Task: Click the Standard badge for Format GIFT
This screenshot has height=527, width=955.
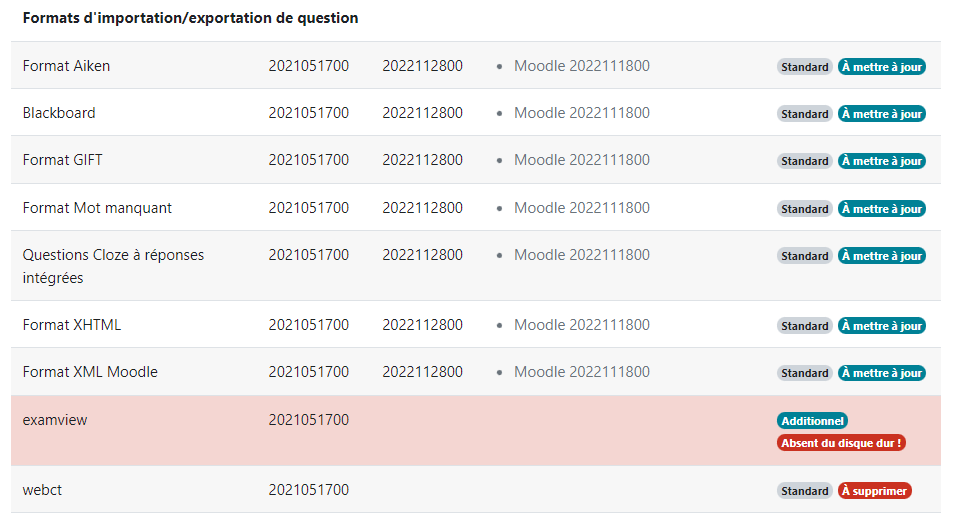Action: tap(805, 161)
